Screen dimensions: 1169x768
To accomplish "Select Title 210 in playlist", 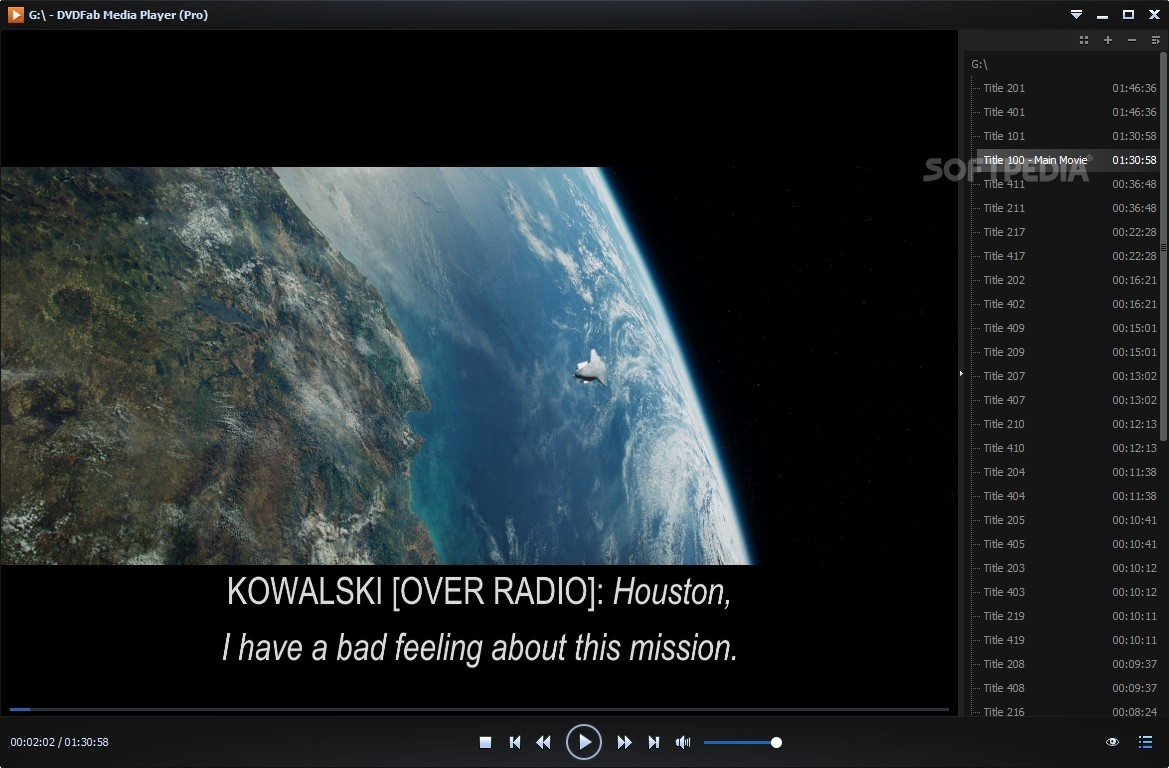I will [x=1068, y=424].
